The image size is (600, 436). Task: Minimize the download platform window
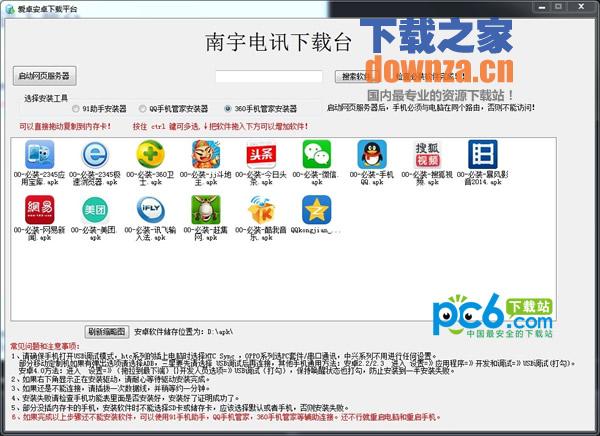(542, 7)
